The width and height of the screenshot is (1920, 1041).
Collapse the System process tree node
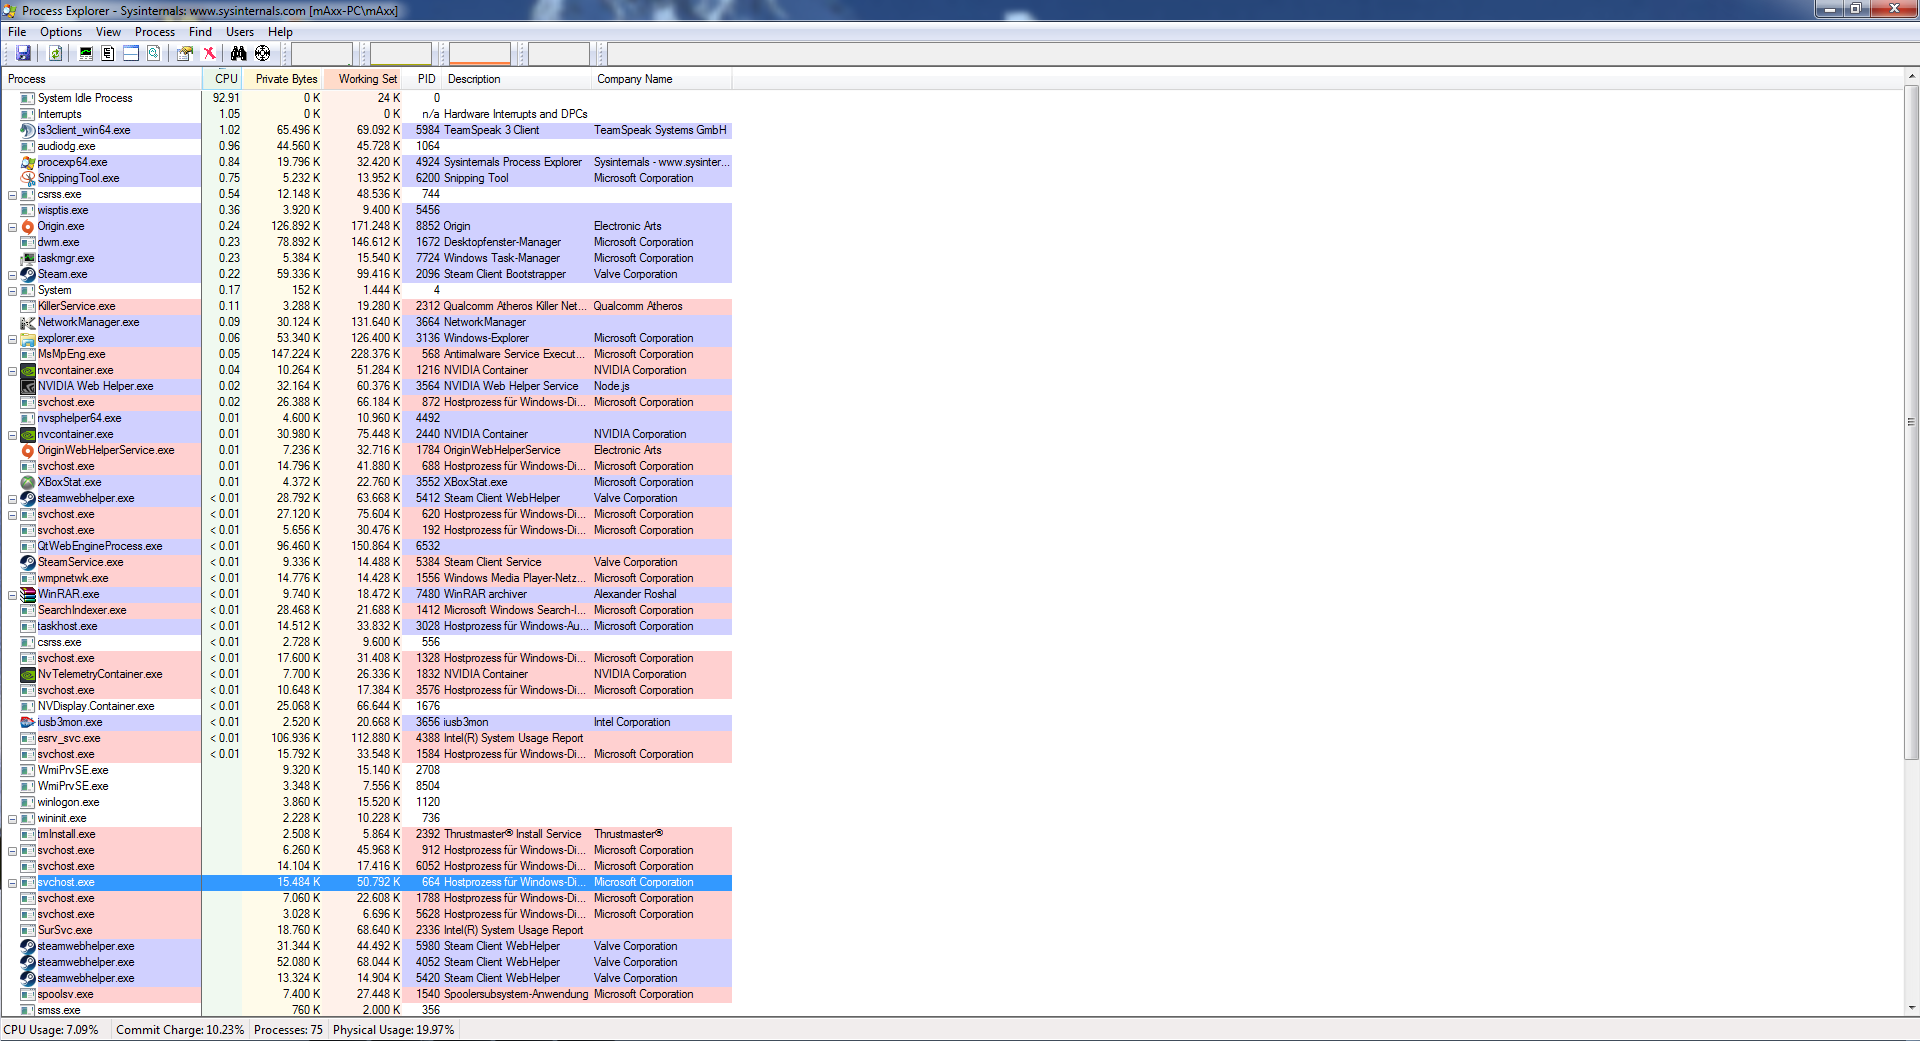(12, 291)
